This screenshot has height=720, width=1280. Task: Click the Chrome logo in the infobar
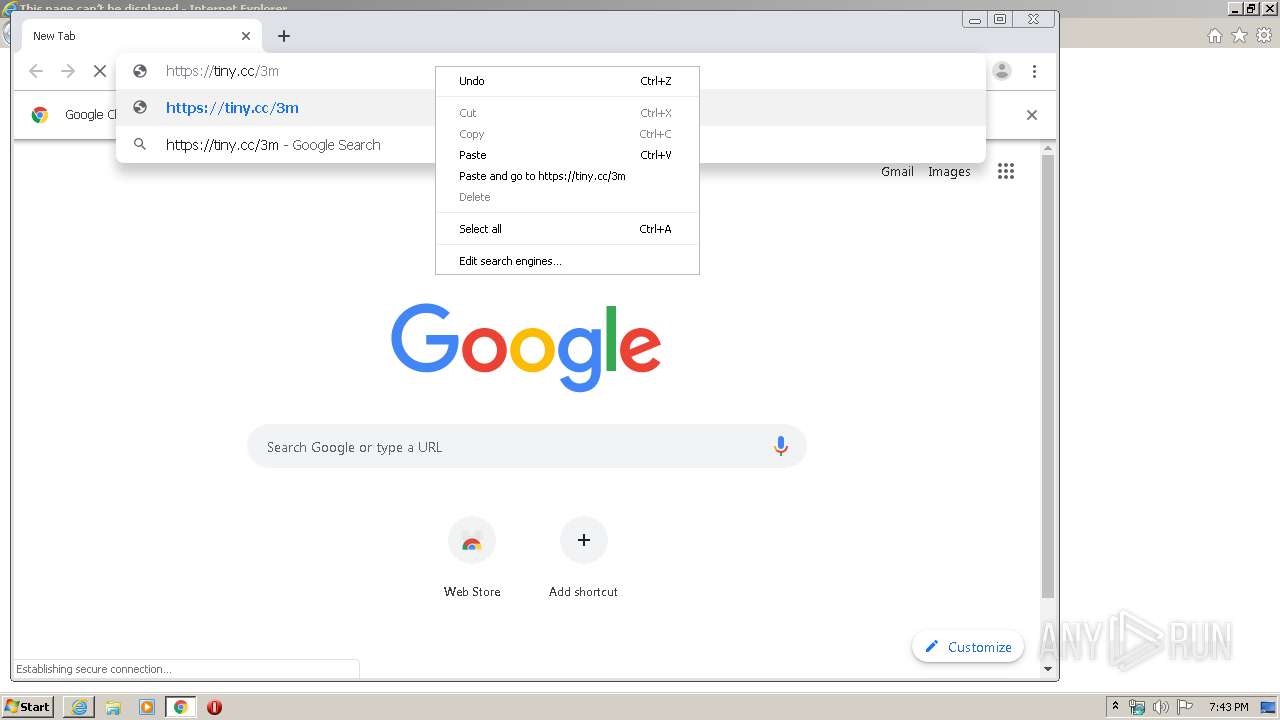coord(40,115)
